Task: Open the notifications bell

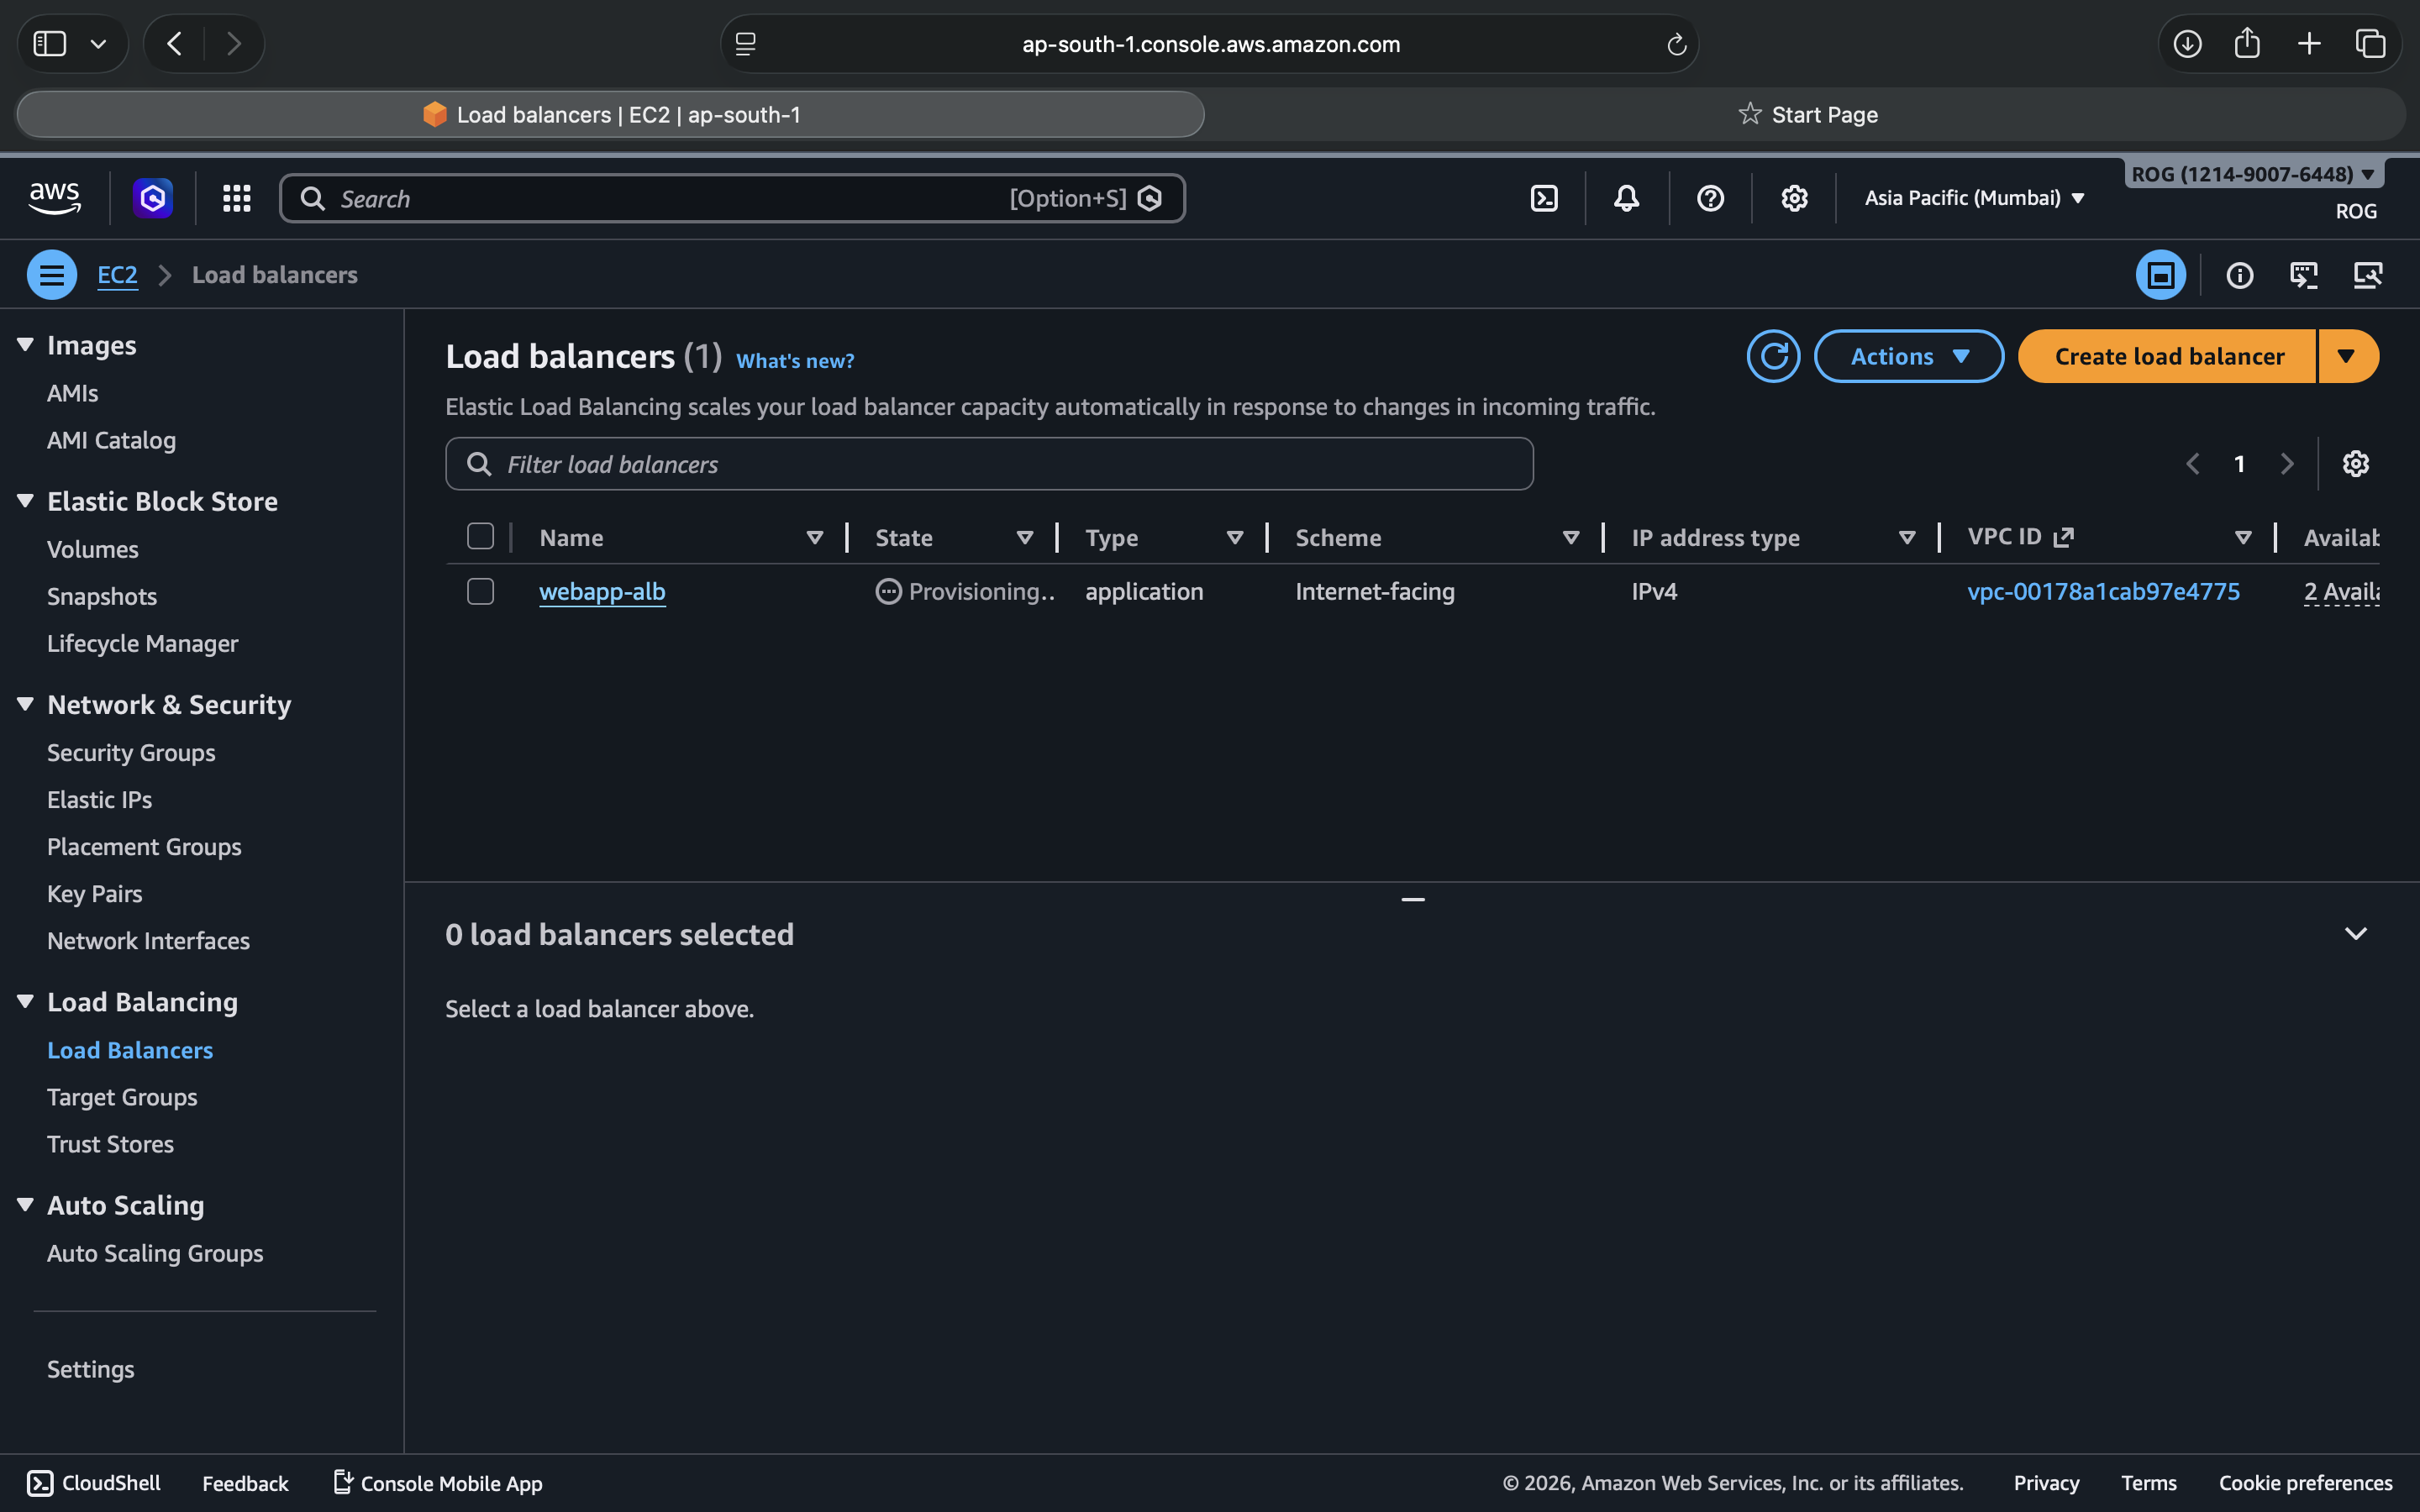Action: [x=1627, y=198]
